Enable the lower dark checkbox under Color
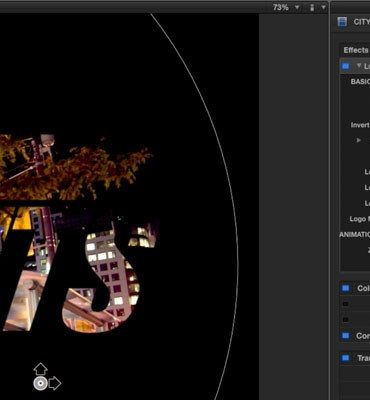This screenshot has width=370, height=400. 346,320
